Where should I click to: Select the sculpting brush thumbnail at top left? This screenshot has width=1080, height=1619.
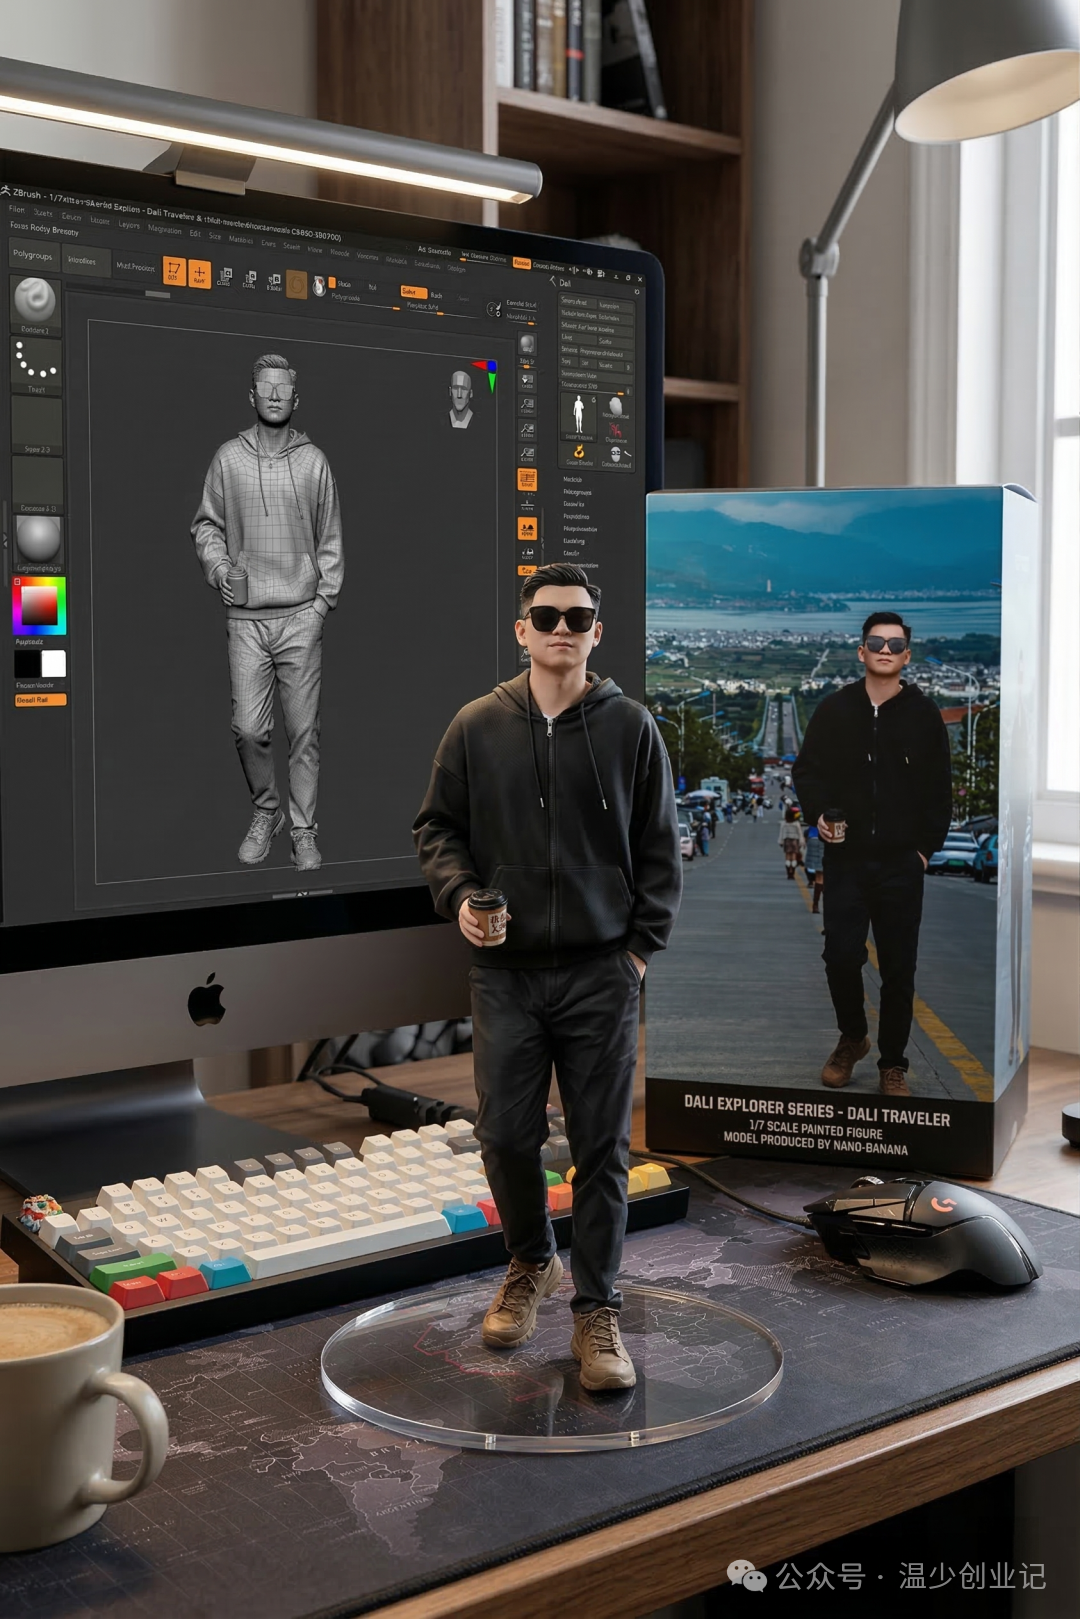[35, 300]
